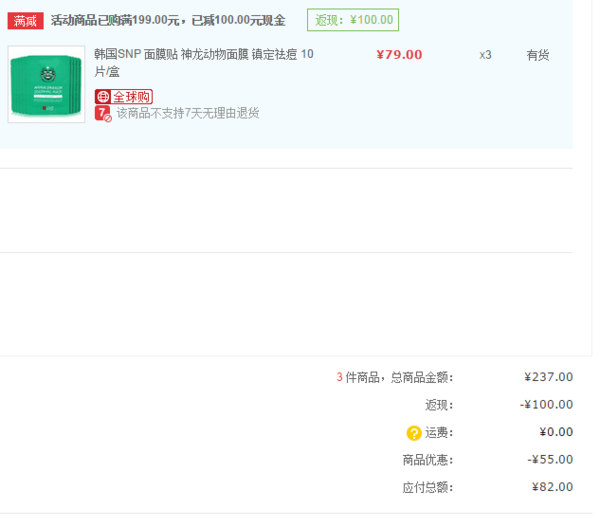
Task: Click the ¥0.00 shipping fee value
Action: pyautogui.click(x=555, y=433)
